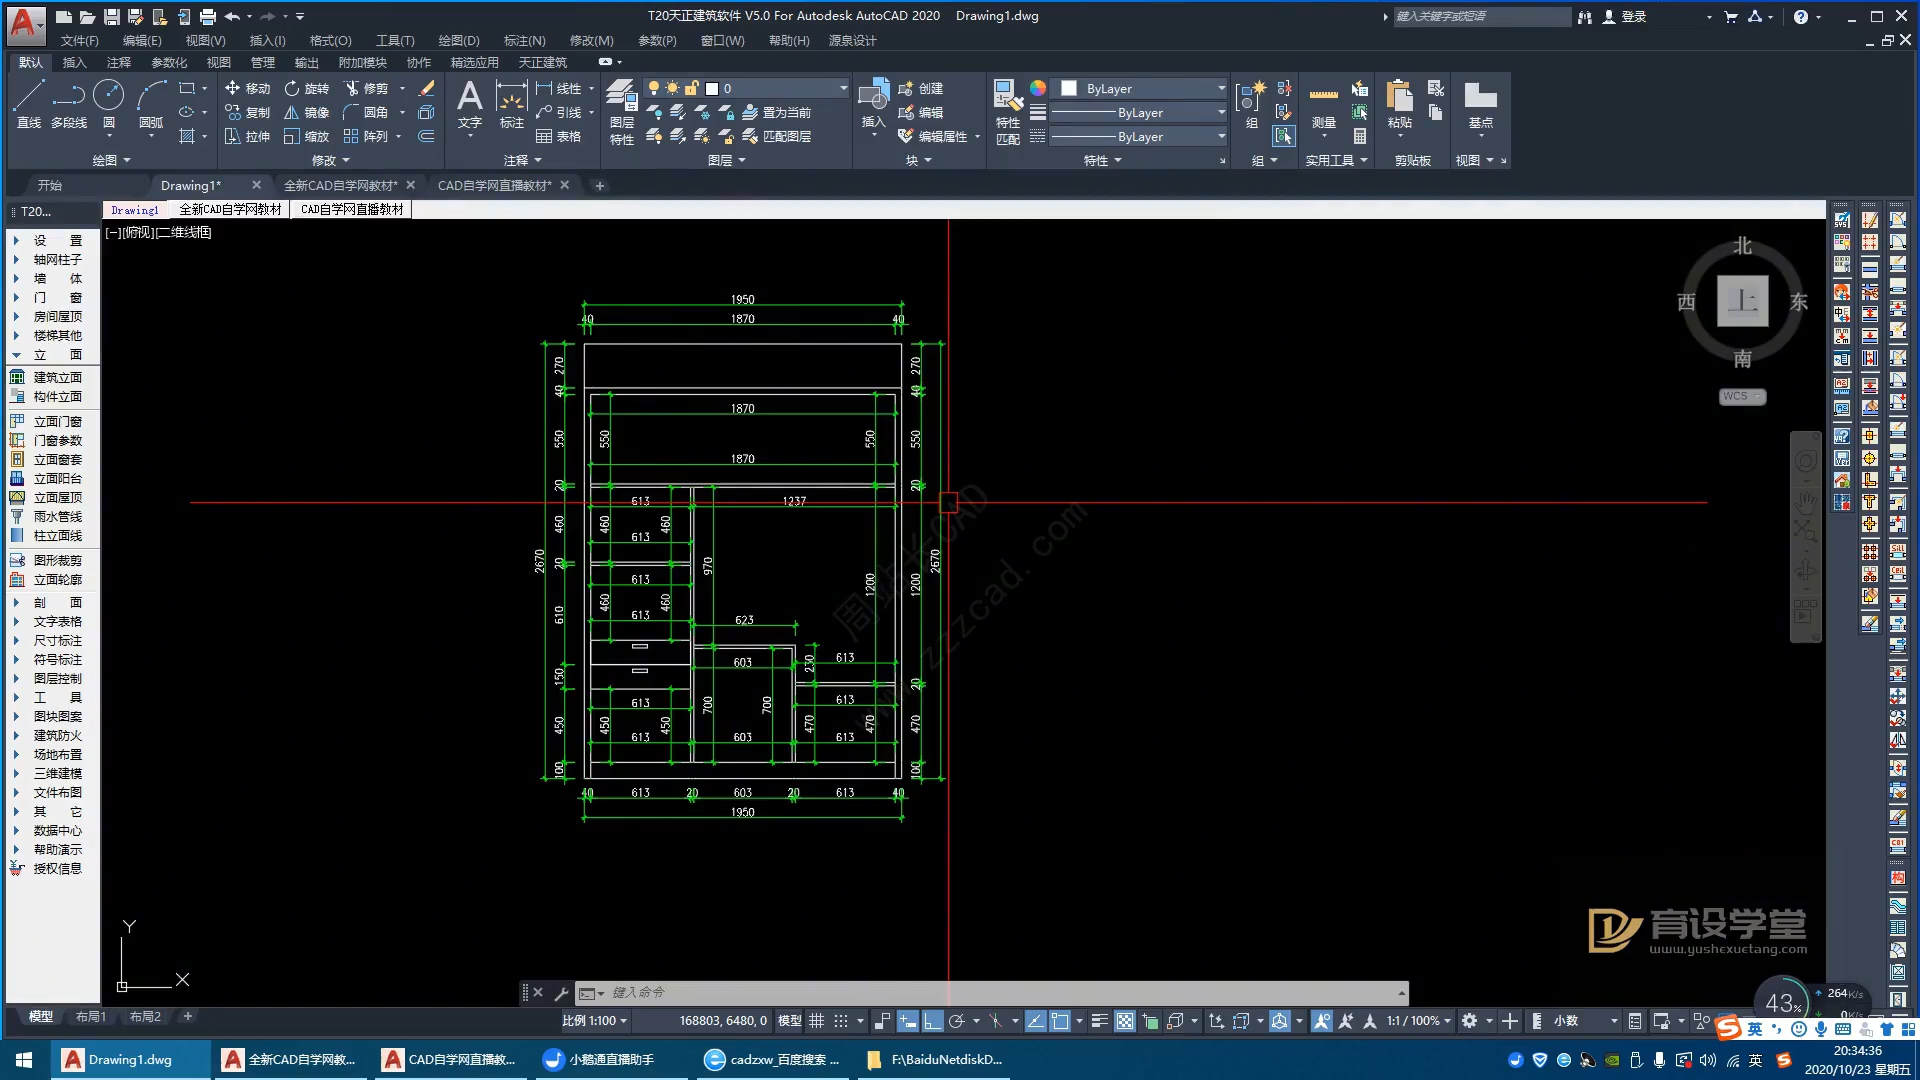Click the Save icon in quick access toolbar
This screenshot has width=1920, height=1080.
[111, 16]
